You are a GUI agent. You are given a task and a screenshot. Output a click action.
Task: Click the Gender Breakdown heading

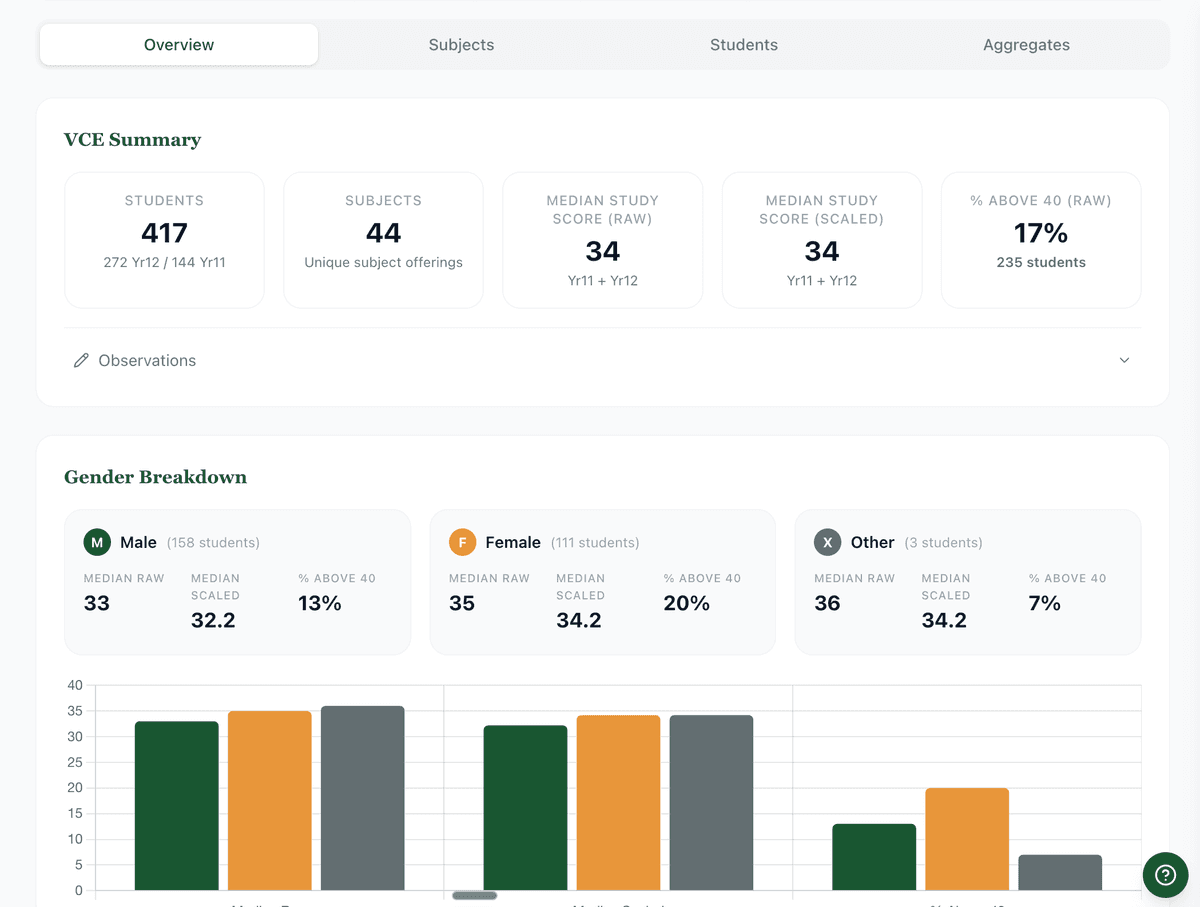[155, 477]
